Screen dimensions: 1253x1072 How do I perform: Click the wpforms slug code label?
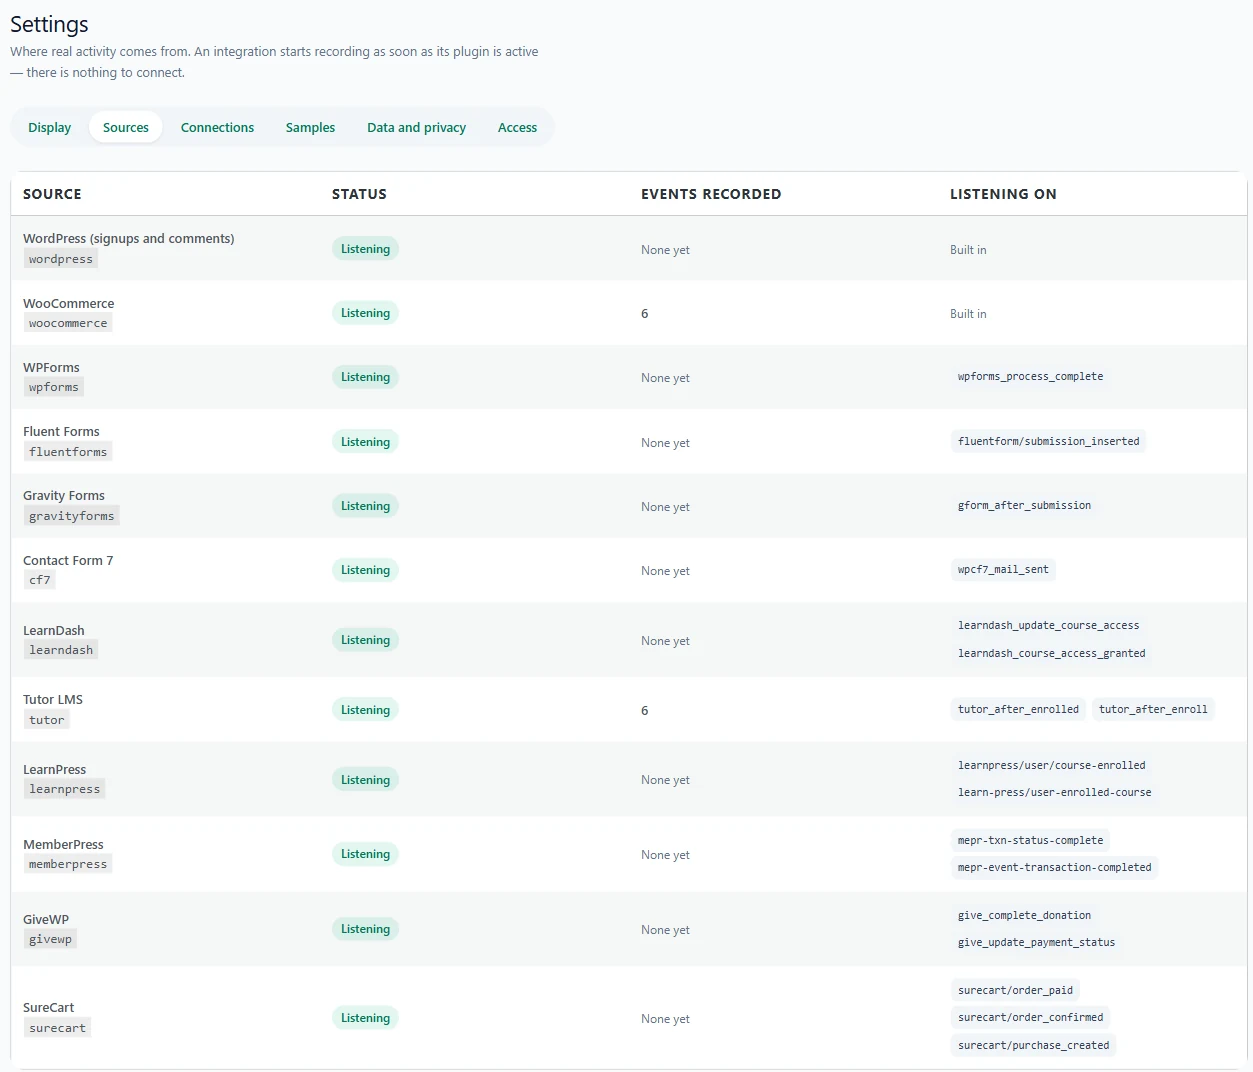point(54,387)
